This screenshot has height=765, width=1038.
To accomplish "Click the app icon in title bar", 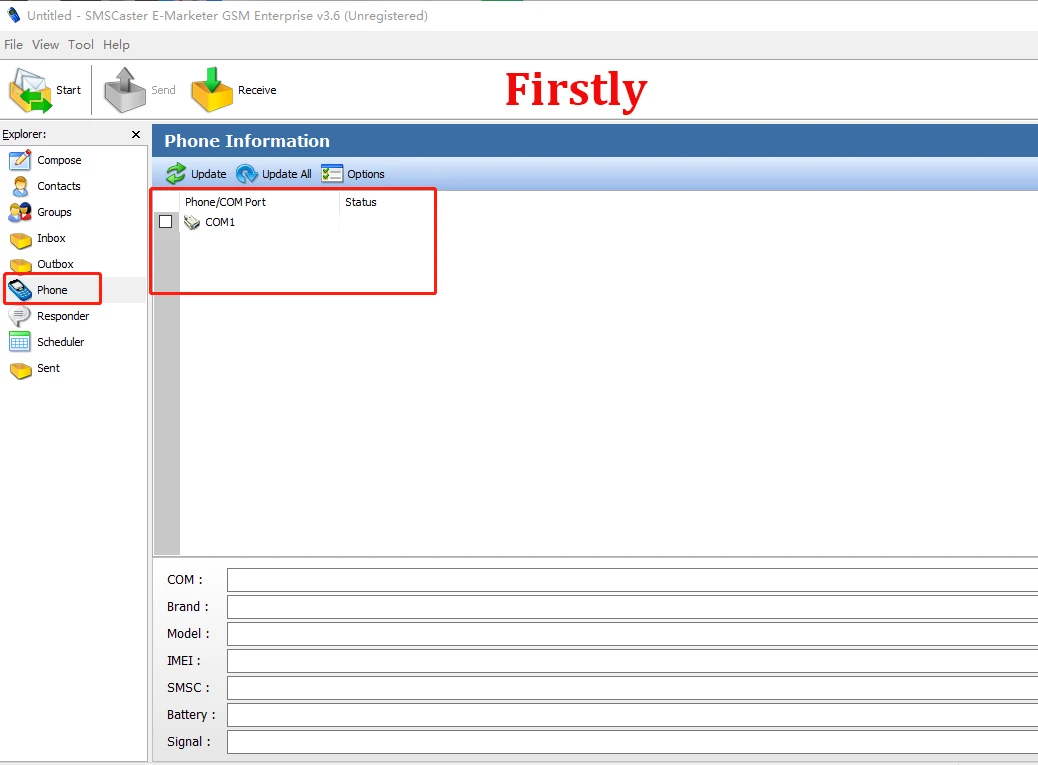I will click(13, 15).
